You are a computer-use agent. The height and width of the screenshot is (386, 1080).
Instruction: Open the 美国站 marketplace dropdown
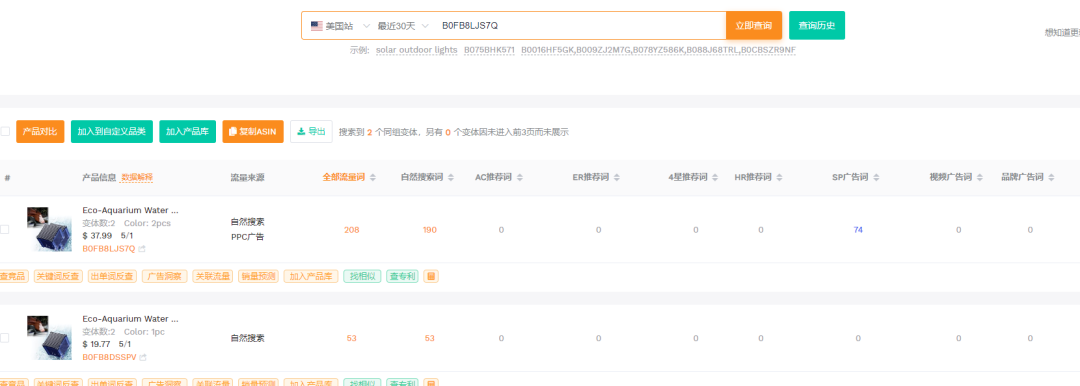(x=340, y=26)
